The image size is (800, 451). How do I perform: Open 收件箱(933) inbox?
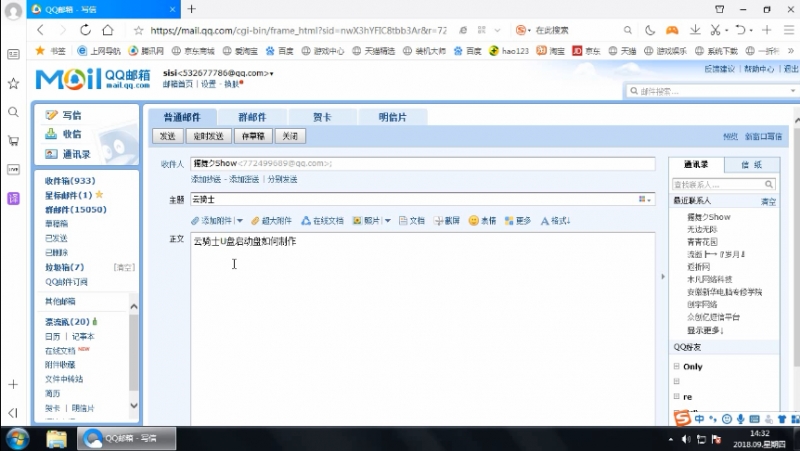point(70,181)
